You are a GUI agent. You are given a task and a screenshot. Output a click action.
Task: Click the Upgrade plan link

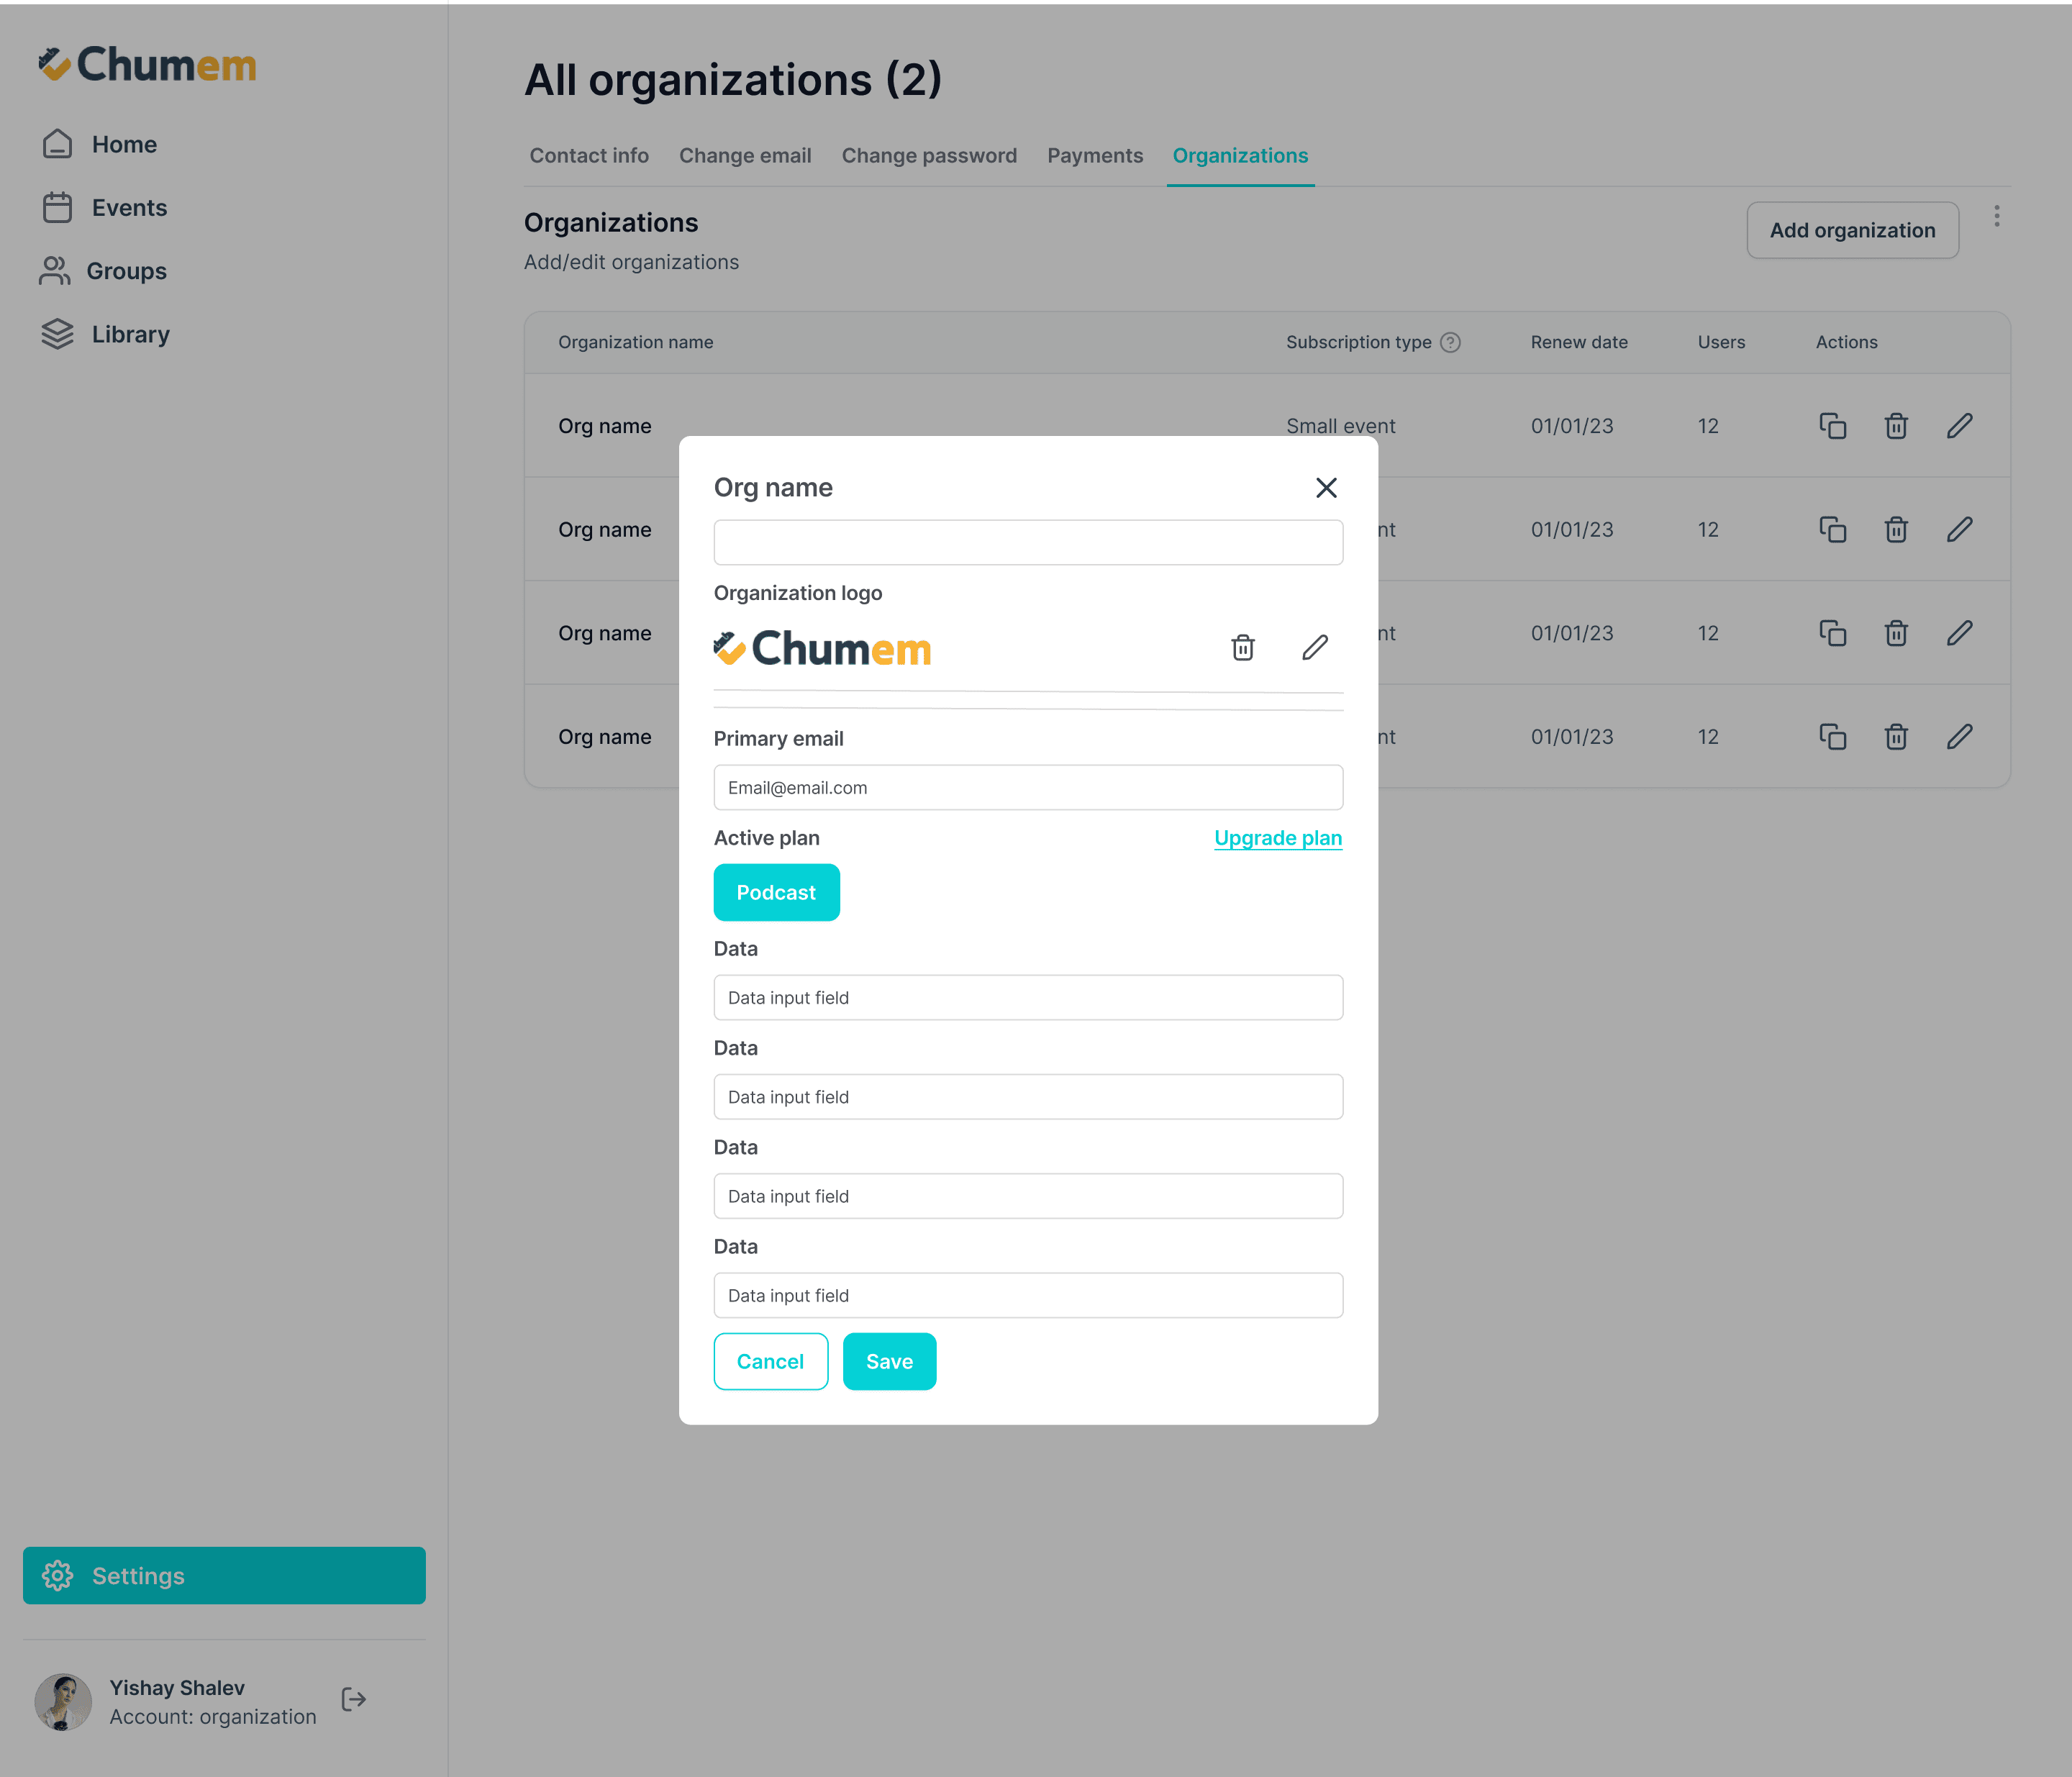coord(1277,838)
